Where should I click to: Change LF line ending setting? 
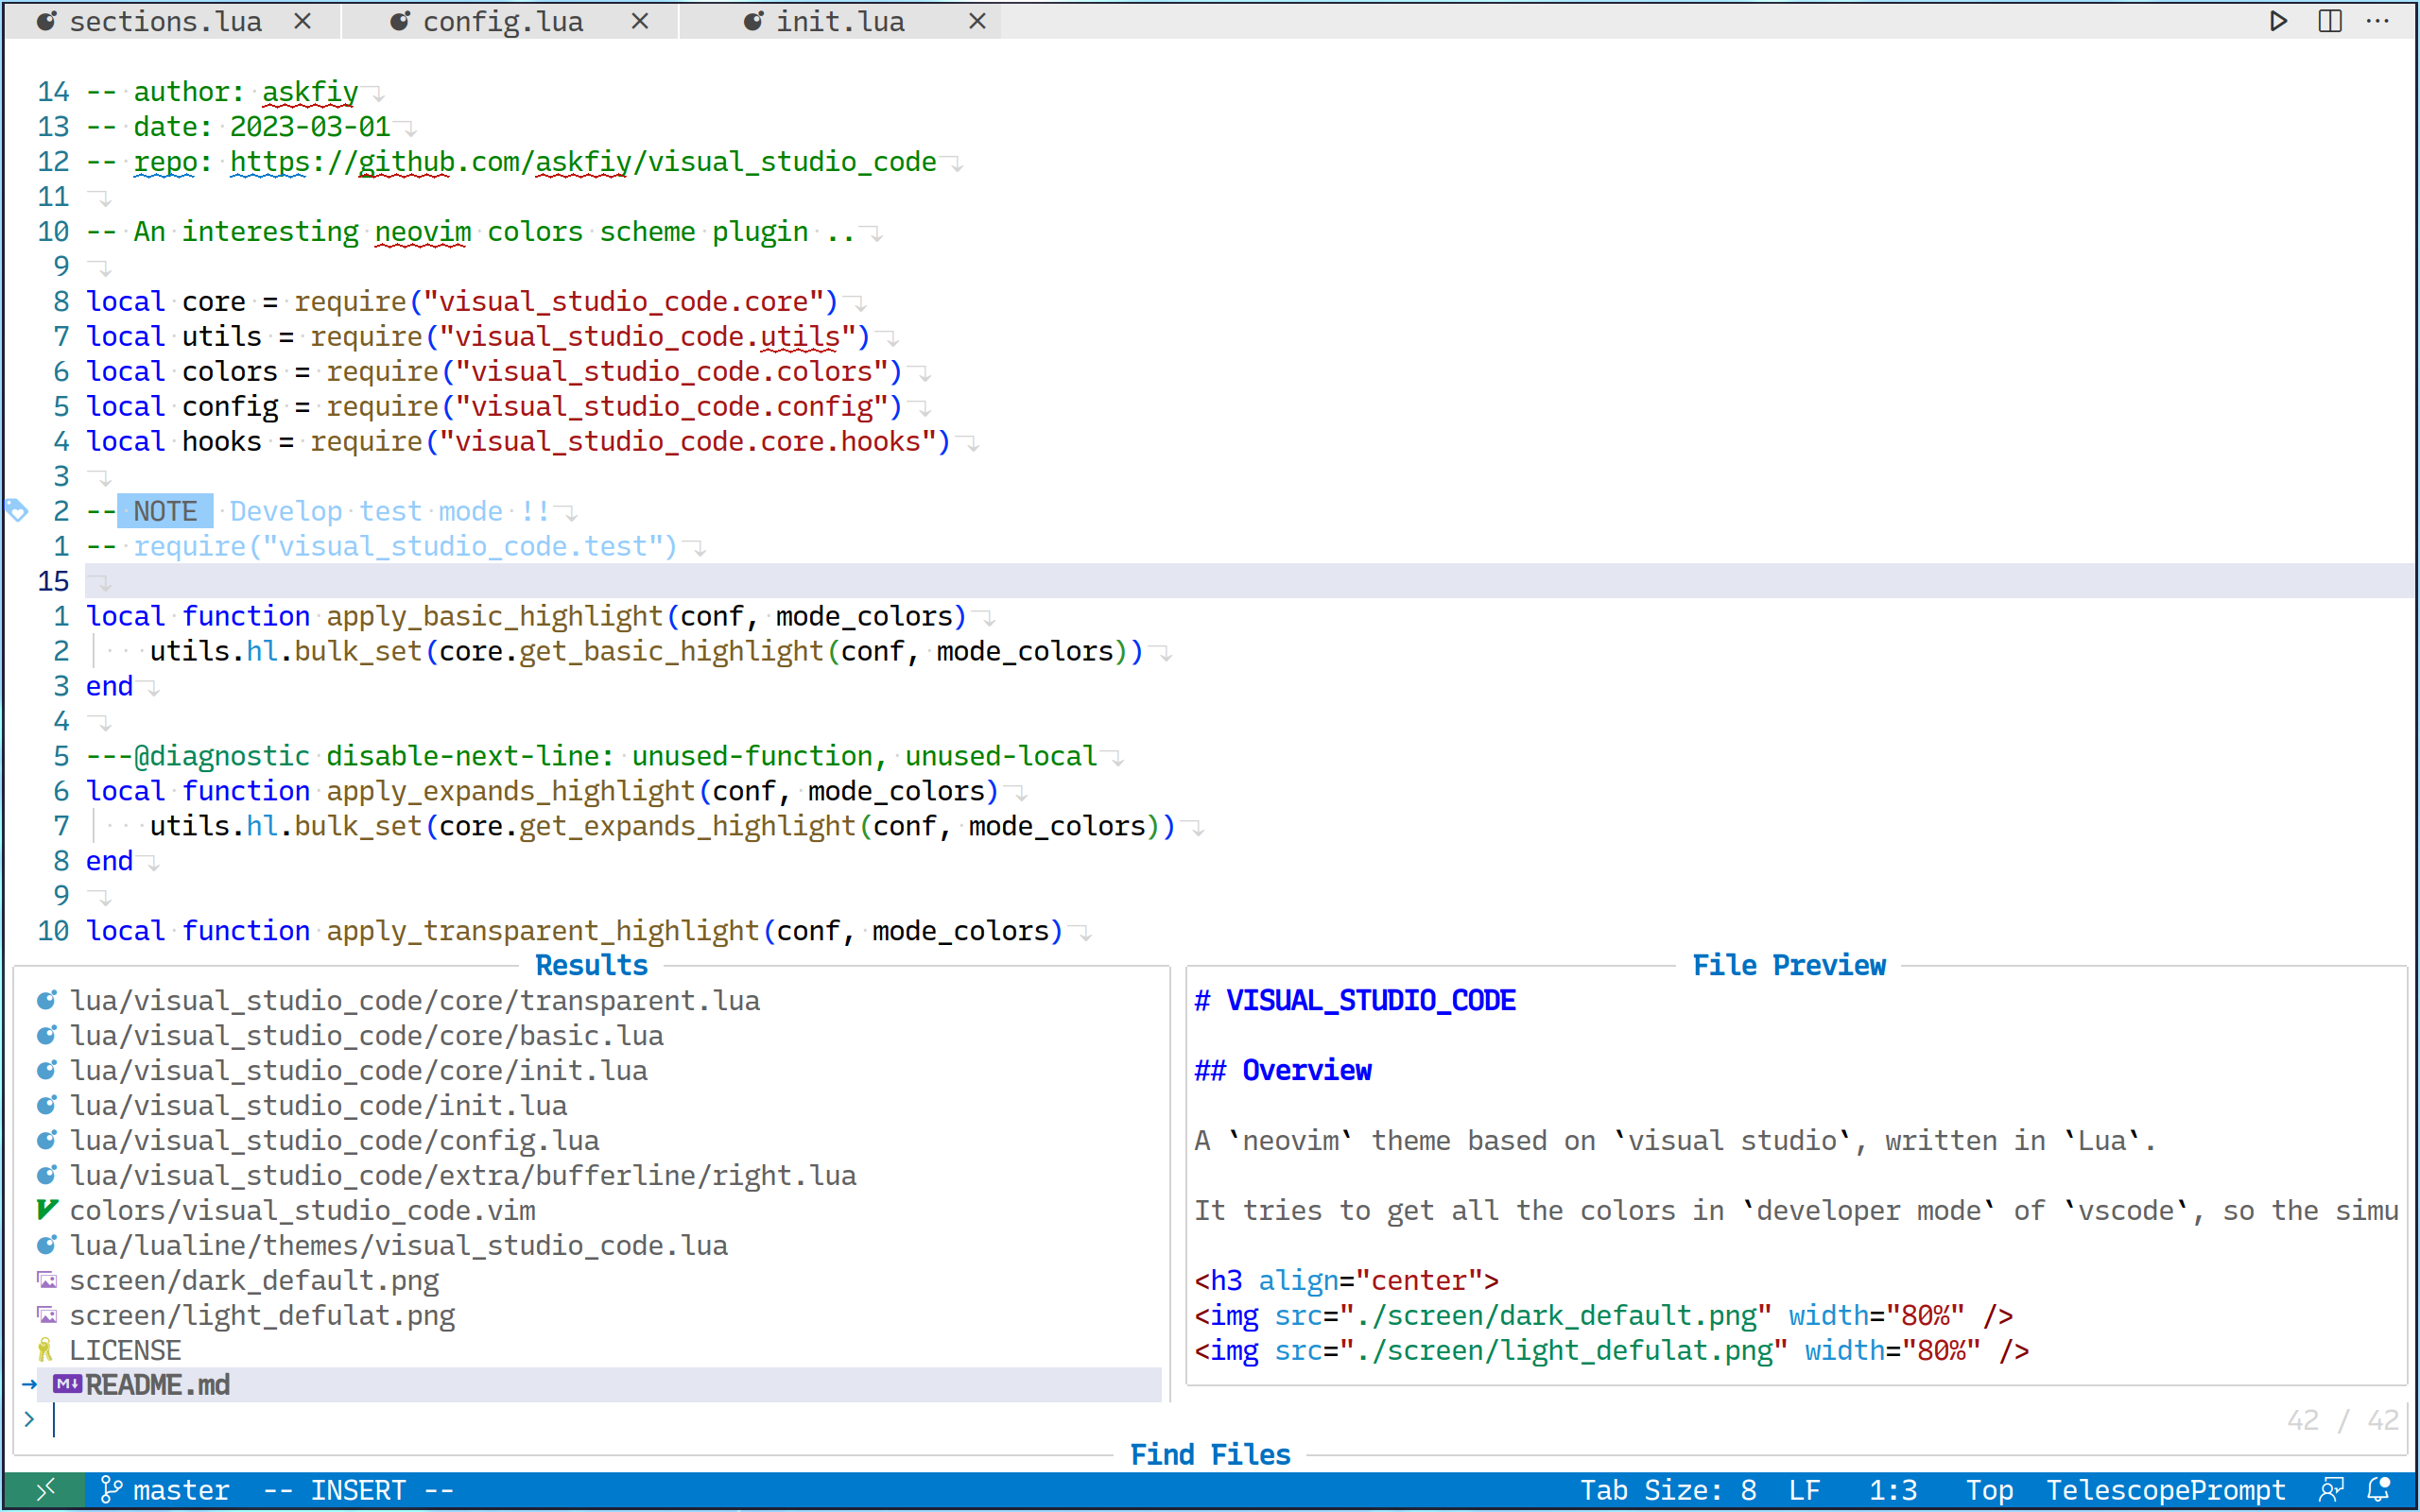(x=1803, y=1490)
